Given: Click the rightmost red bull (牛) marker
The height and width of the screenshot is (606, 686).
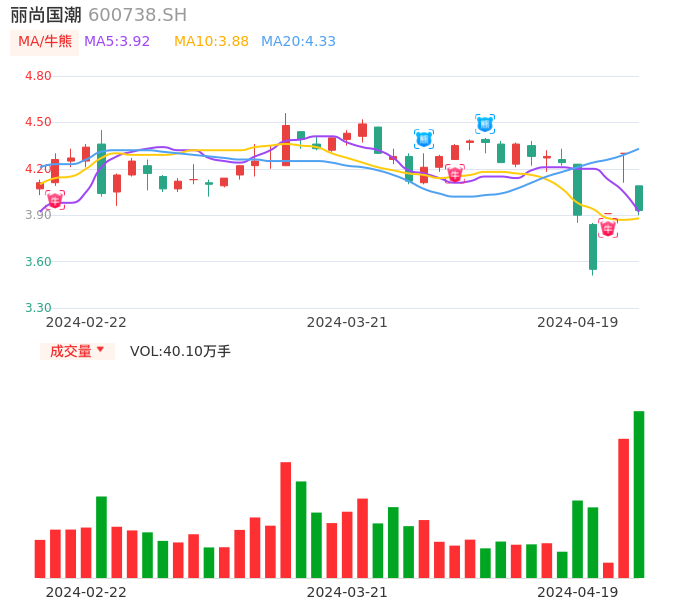Looking at the screenshot, I should click(608, 228).
